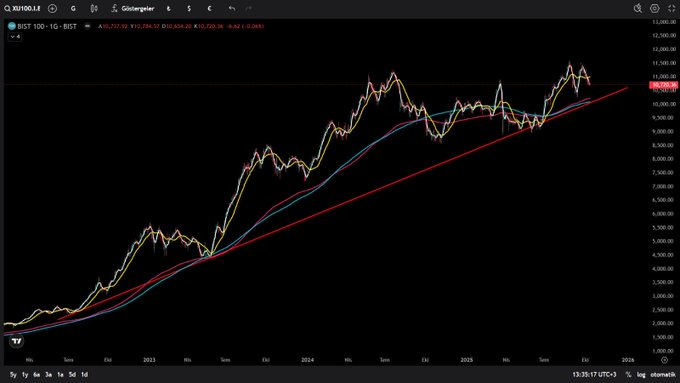Undo the last chart action
Screen dimensions: 680x383
232,8
